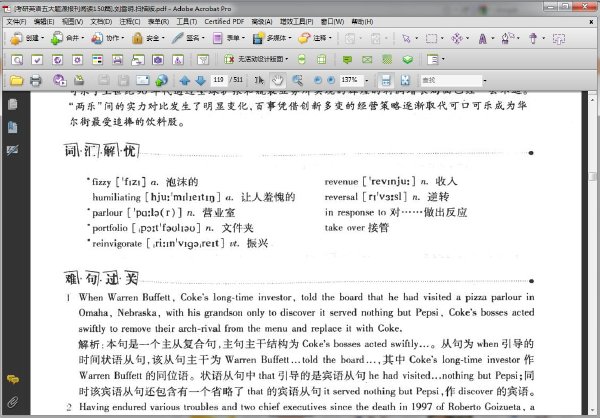The height and width of the screenshot is (418, 600).
Task: Print document with printer icon
Action: pos(36,80)
